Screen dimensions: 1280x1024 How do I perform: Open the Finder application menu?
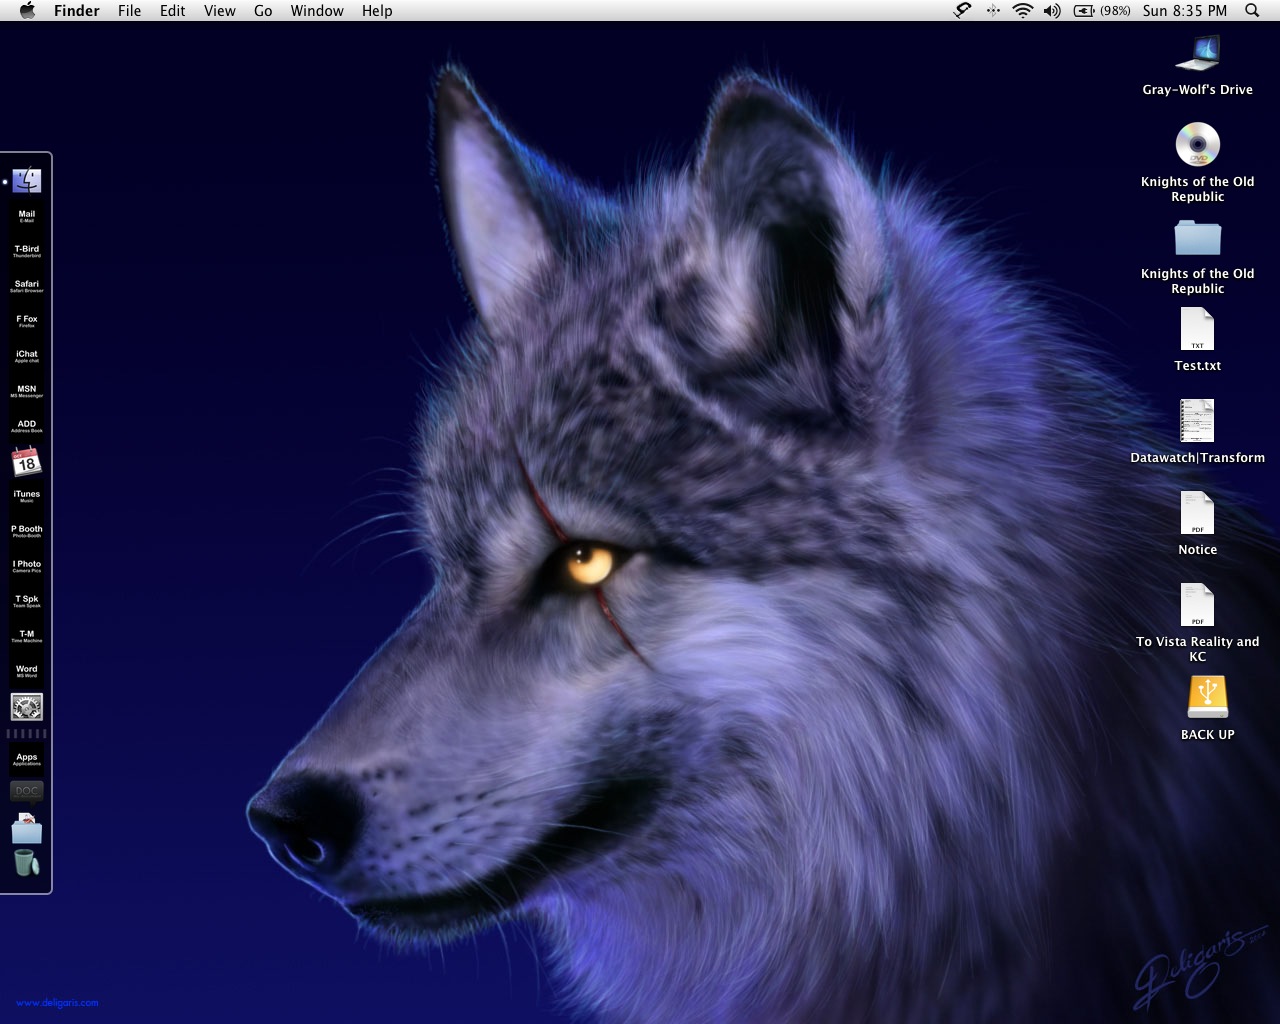pos(77,11)
